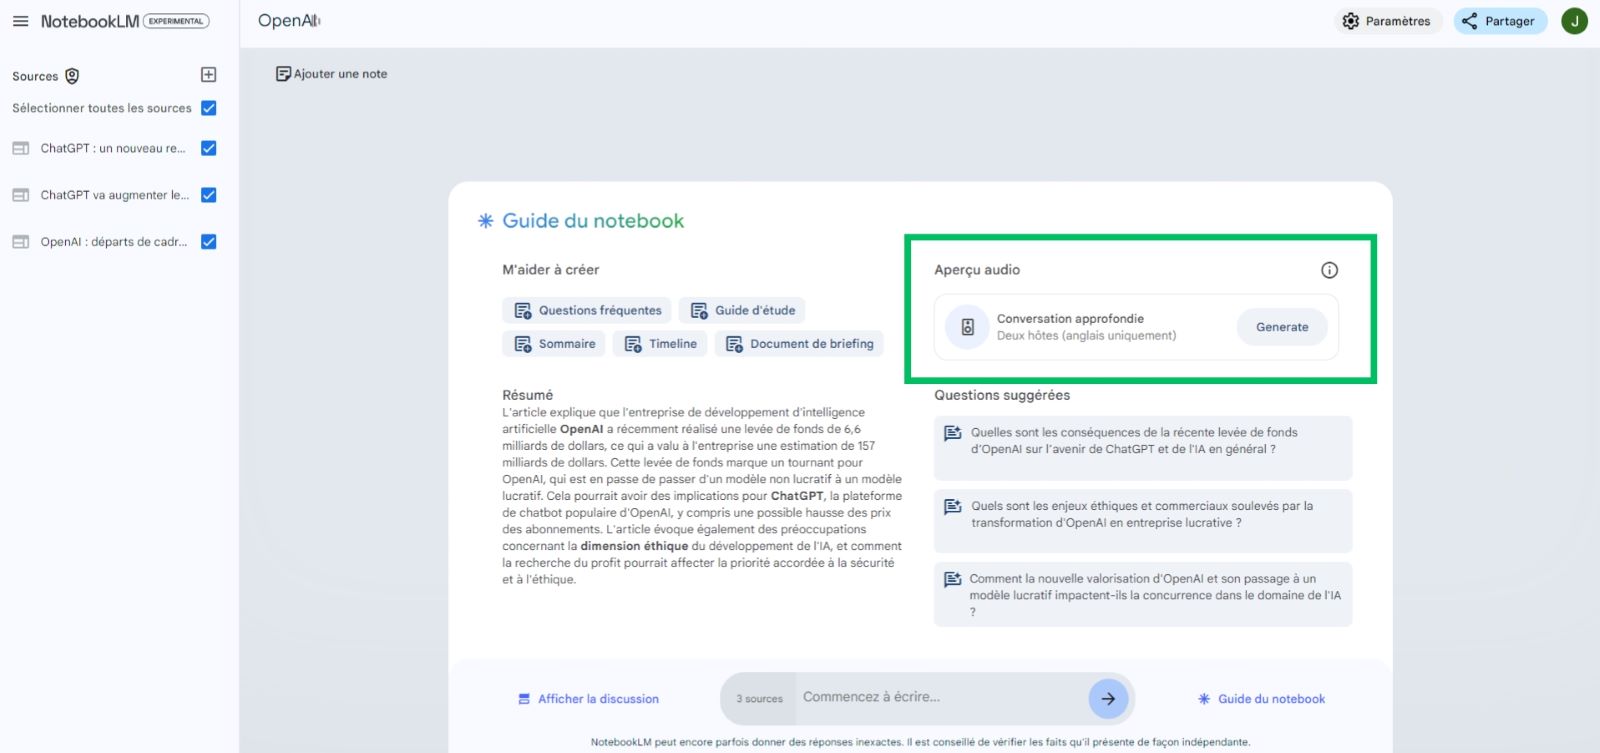The image size is (1600, 753).
Task: Click Afficher la discussion
Action: (x=588, y=699)
